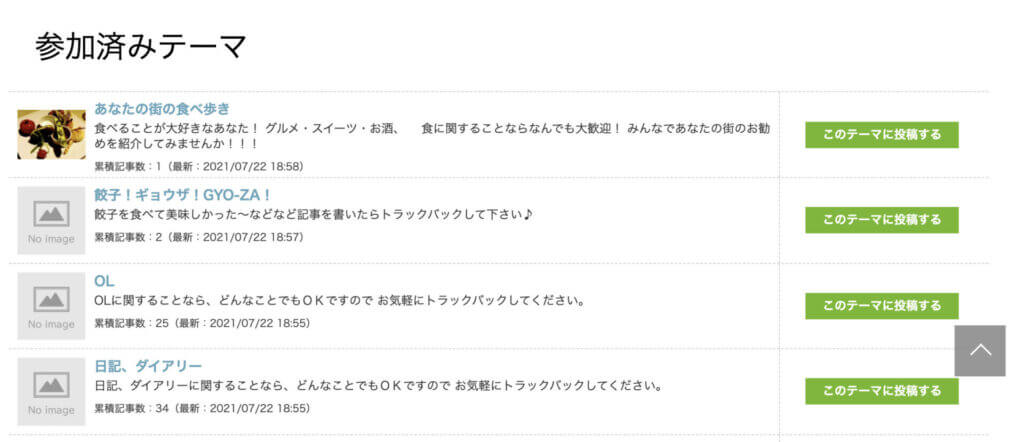
Task: Click the 参加済みテーマ page heading
Action: (140, 46)
